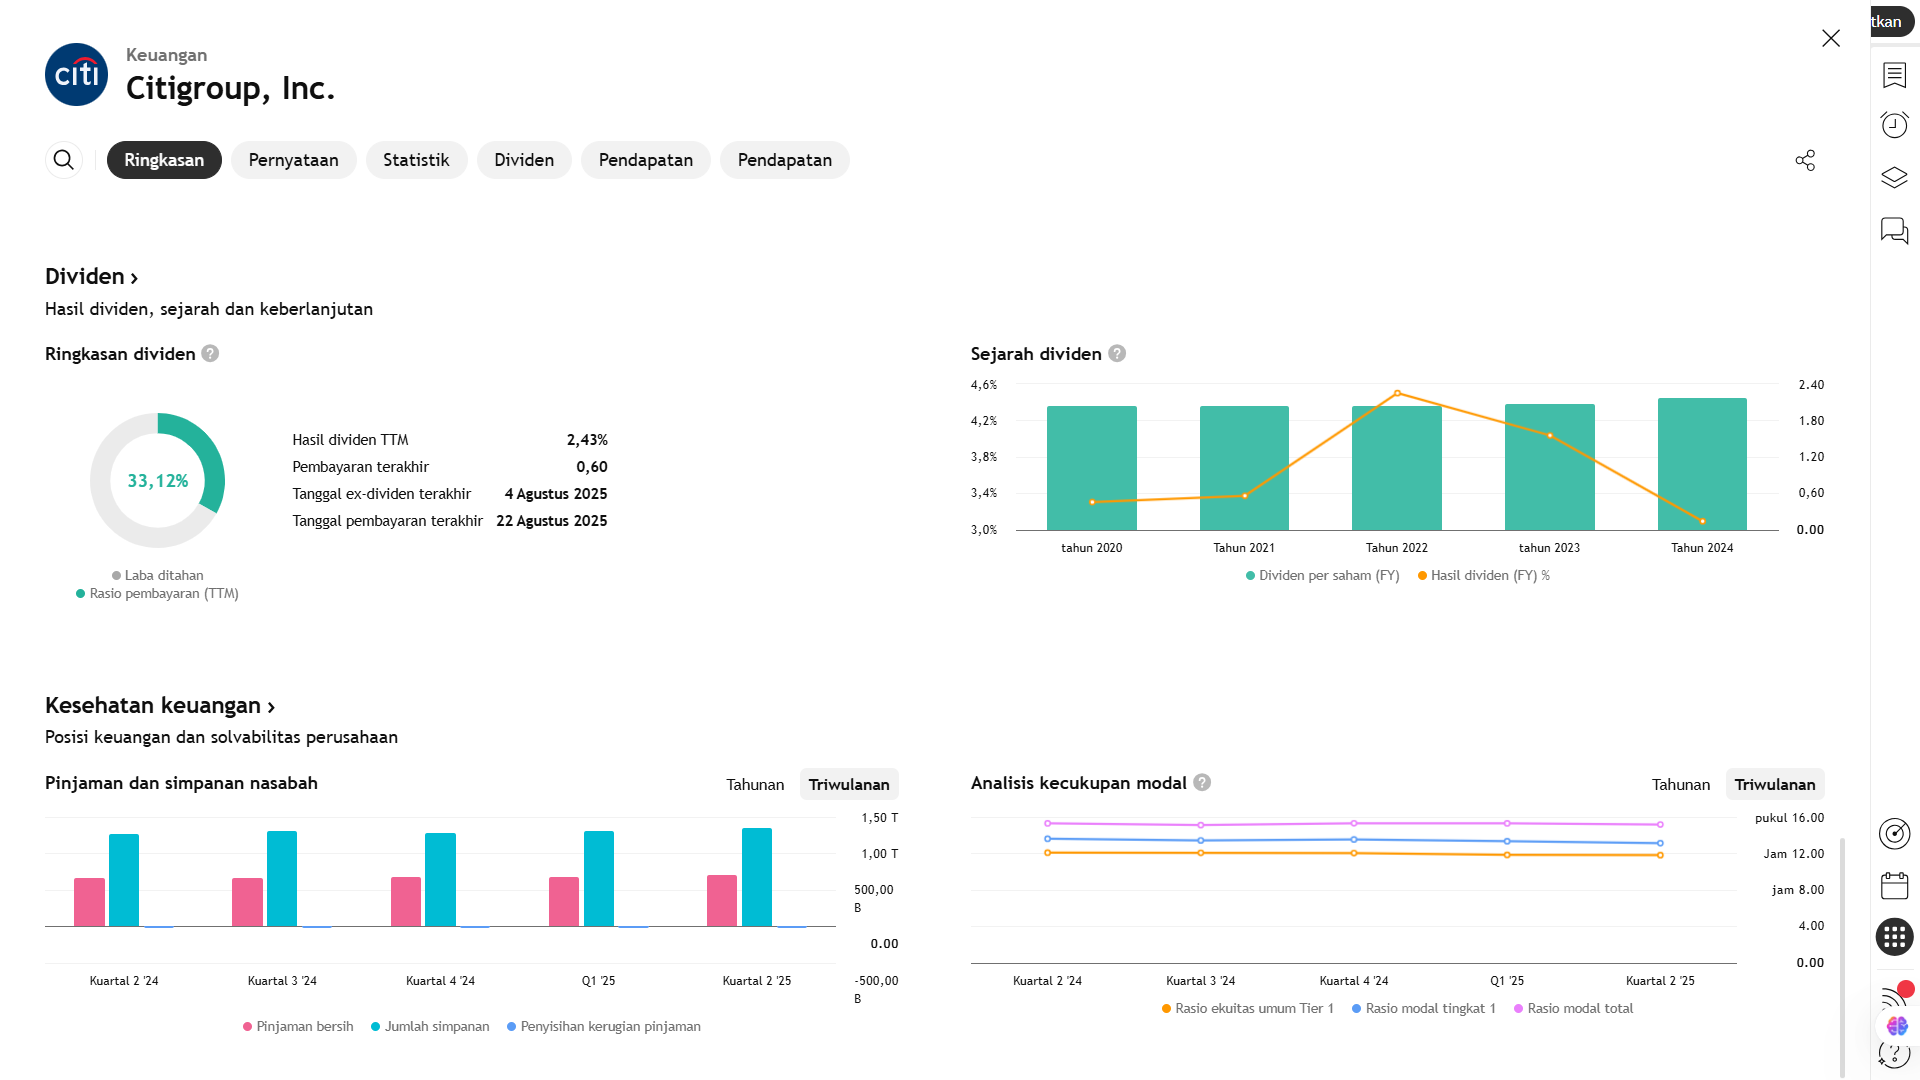Switch loans chart to Tahunan
Viewport: 1920px width, 1080px height.
coord(755,785)
